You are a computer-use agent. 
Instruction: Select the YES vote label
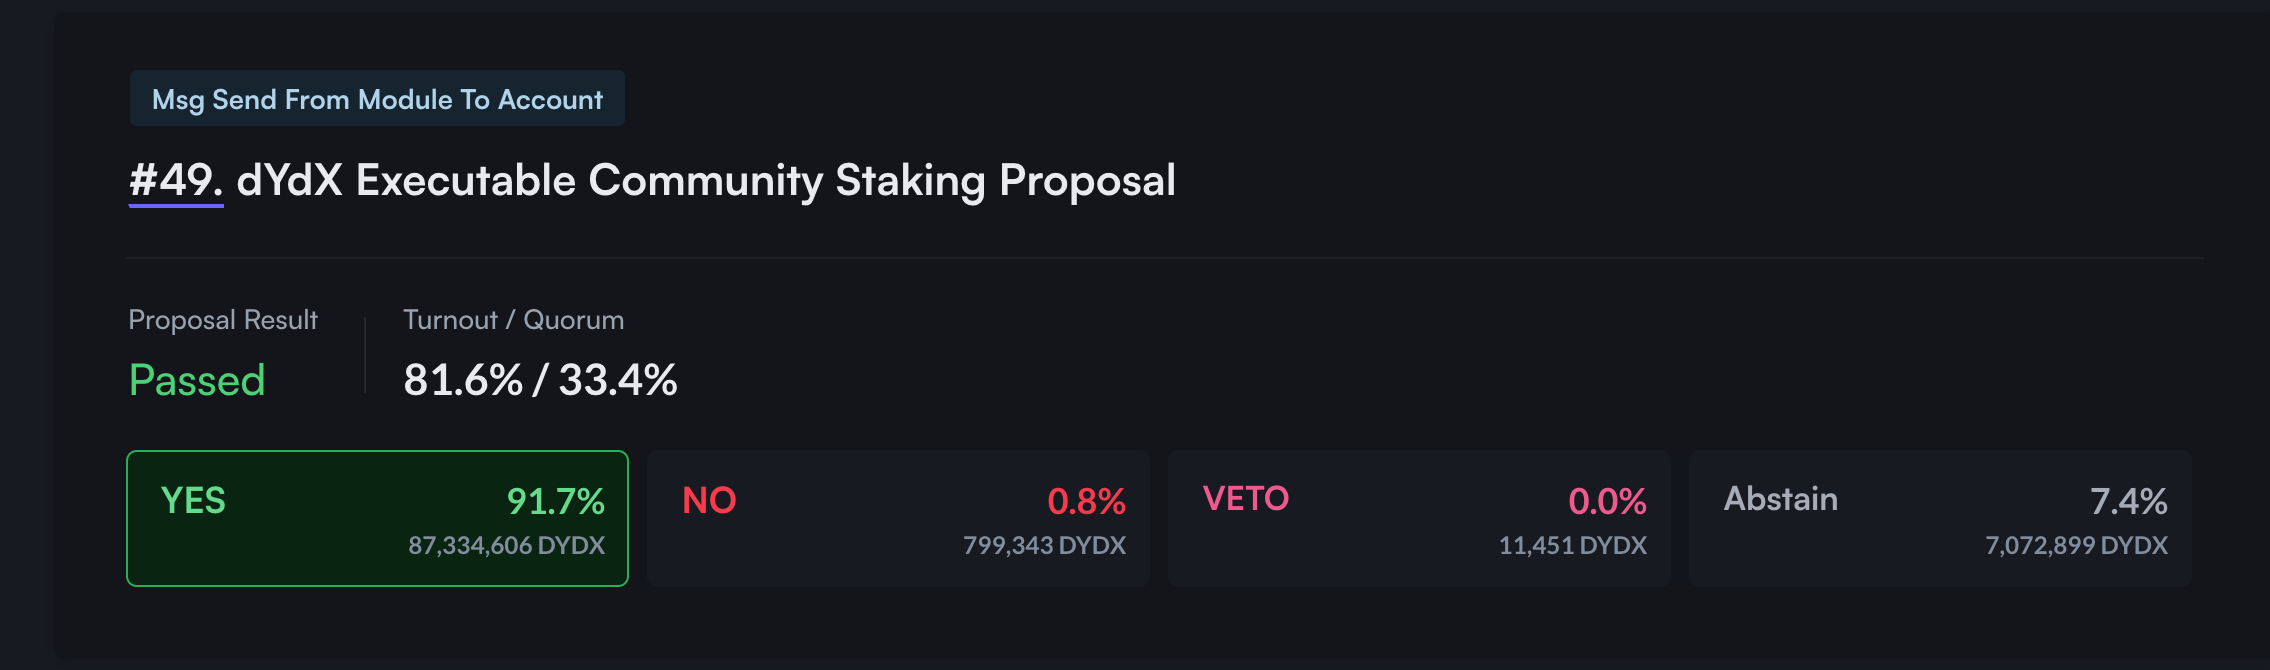(x=193, y=500)
